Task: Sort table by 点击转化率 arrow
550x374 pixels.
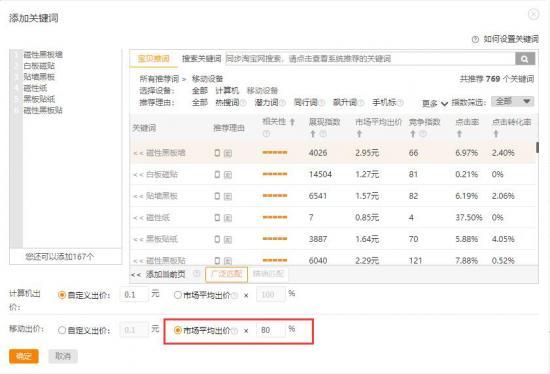Action: coord(496,134)
